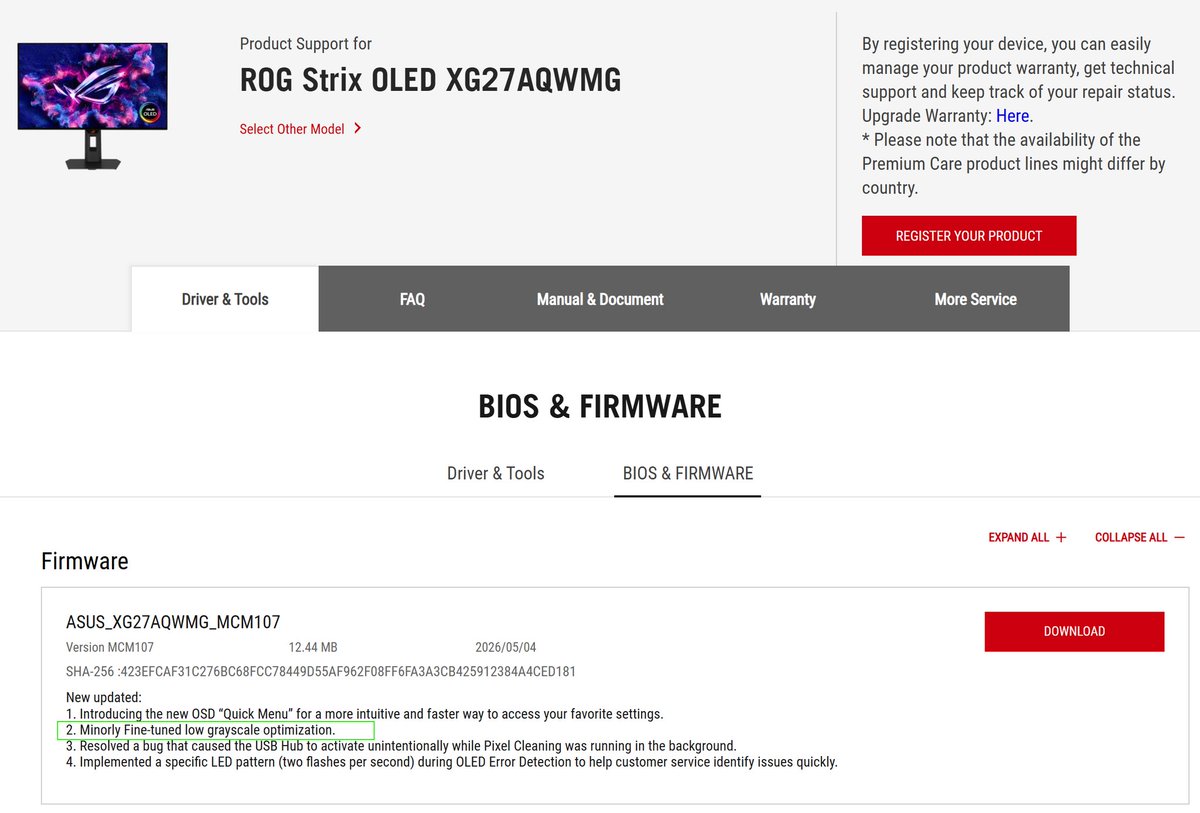The height and width of the screenshot is (813, 1200).
Task: Select the Driver & Tools main tab
Action: [x=225, y=299]
